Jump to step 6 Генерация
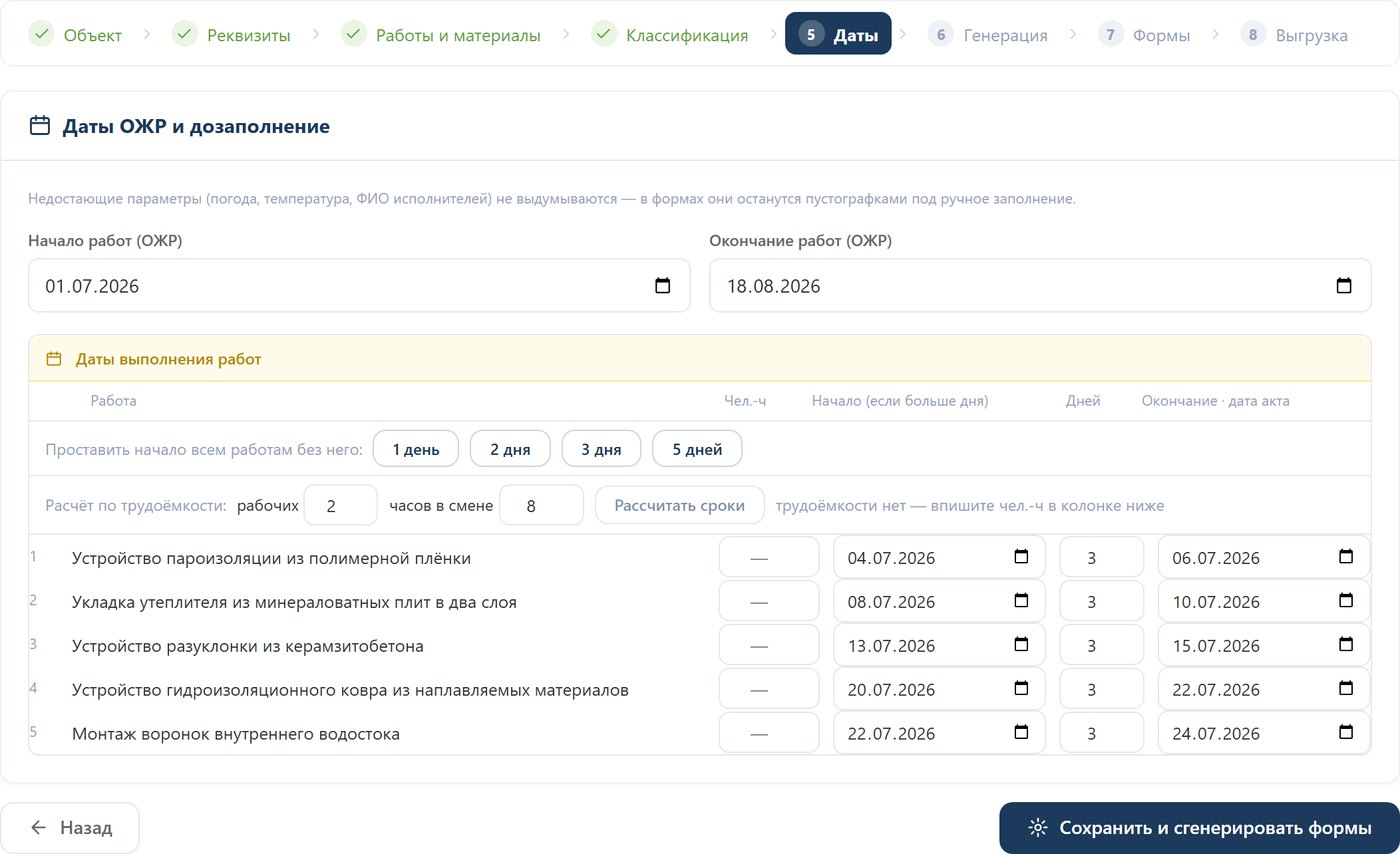This screenshot has height=854, width=1400. click(988, 35)
